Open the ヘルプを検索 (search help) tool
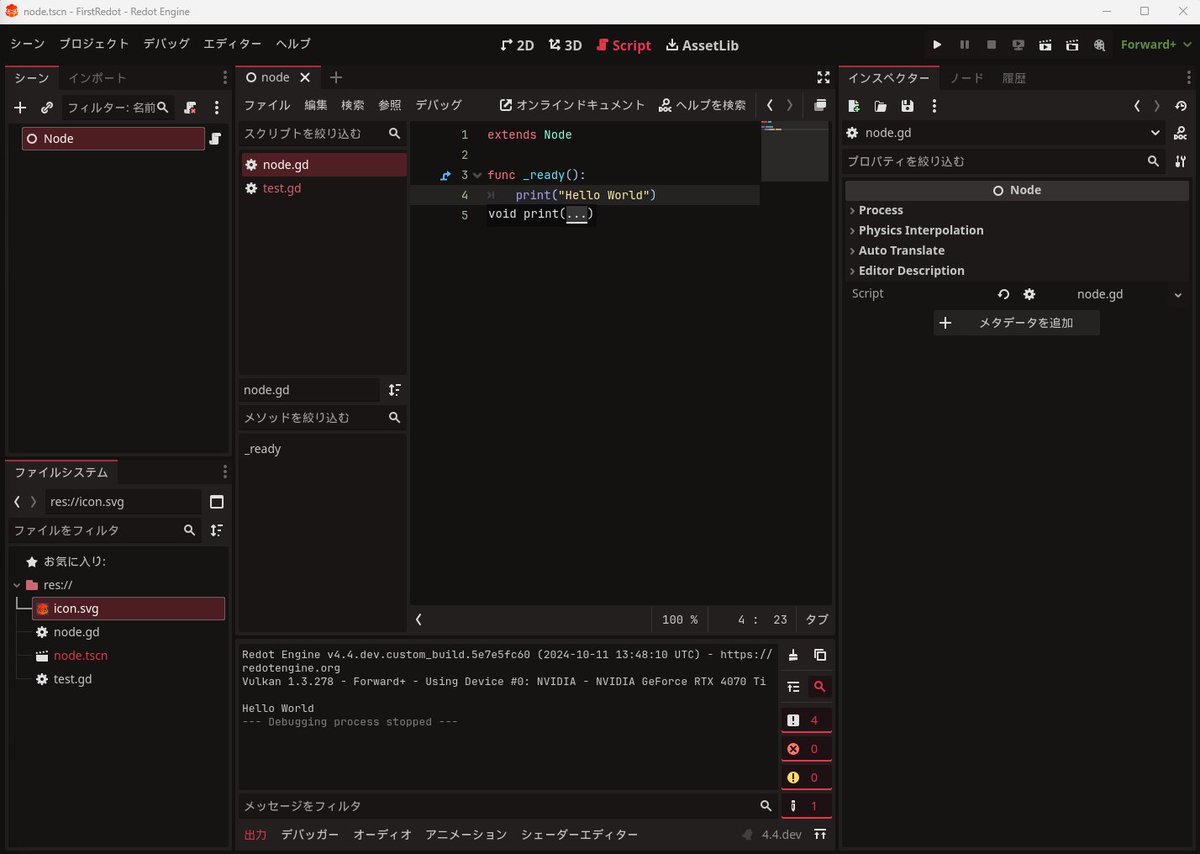 coord(700,104)
